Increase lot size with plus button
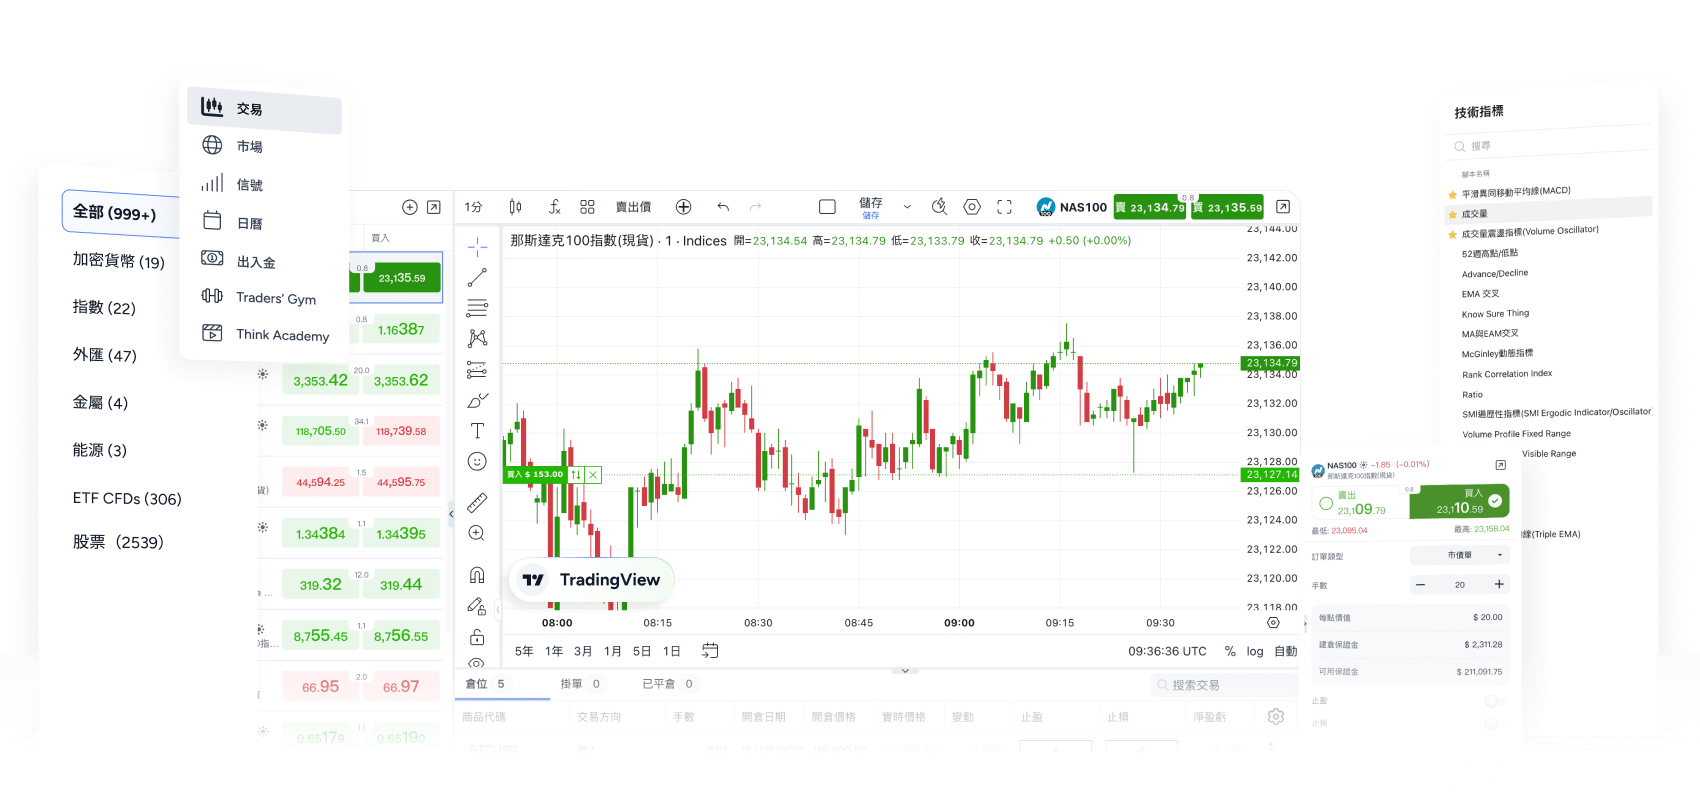This screenshot has height=800, width=1700. (x=1499, y=584)
